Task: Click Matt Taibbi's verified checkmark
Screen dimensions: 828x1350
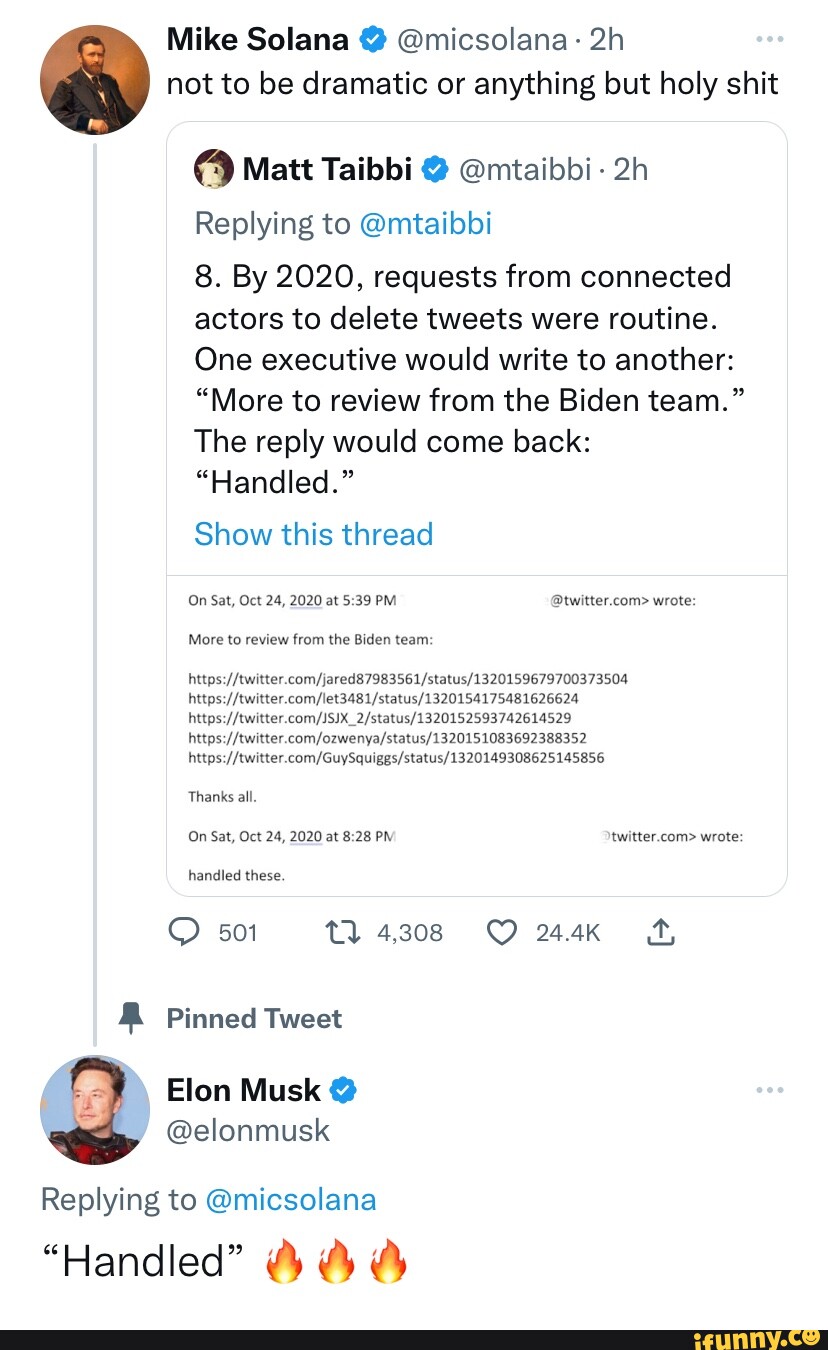Action: click(x=436, y=168)
